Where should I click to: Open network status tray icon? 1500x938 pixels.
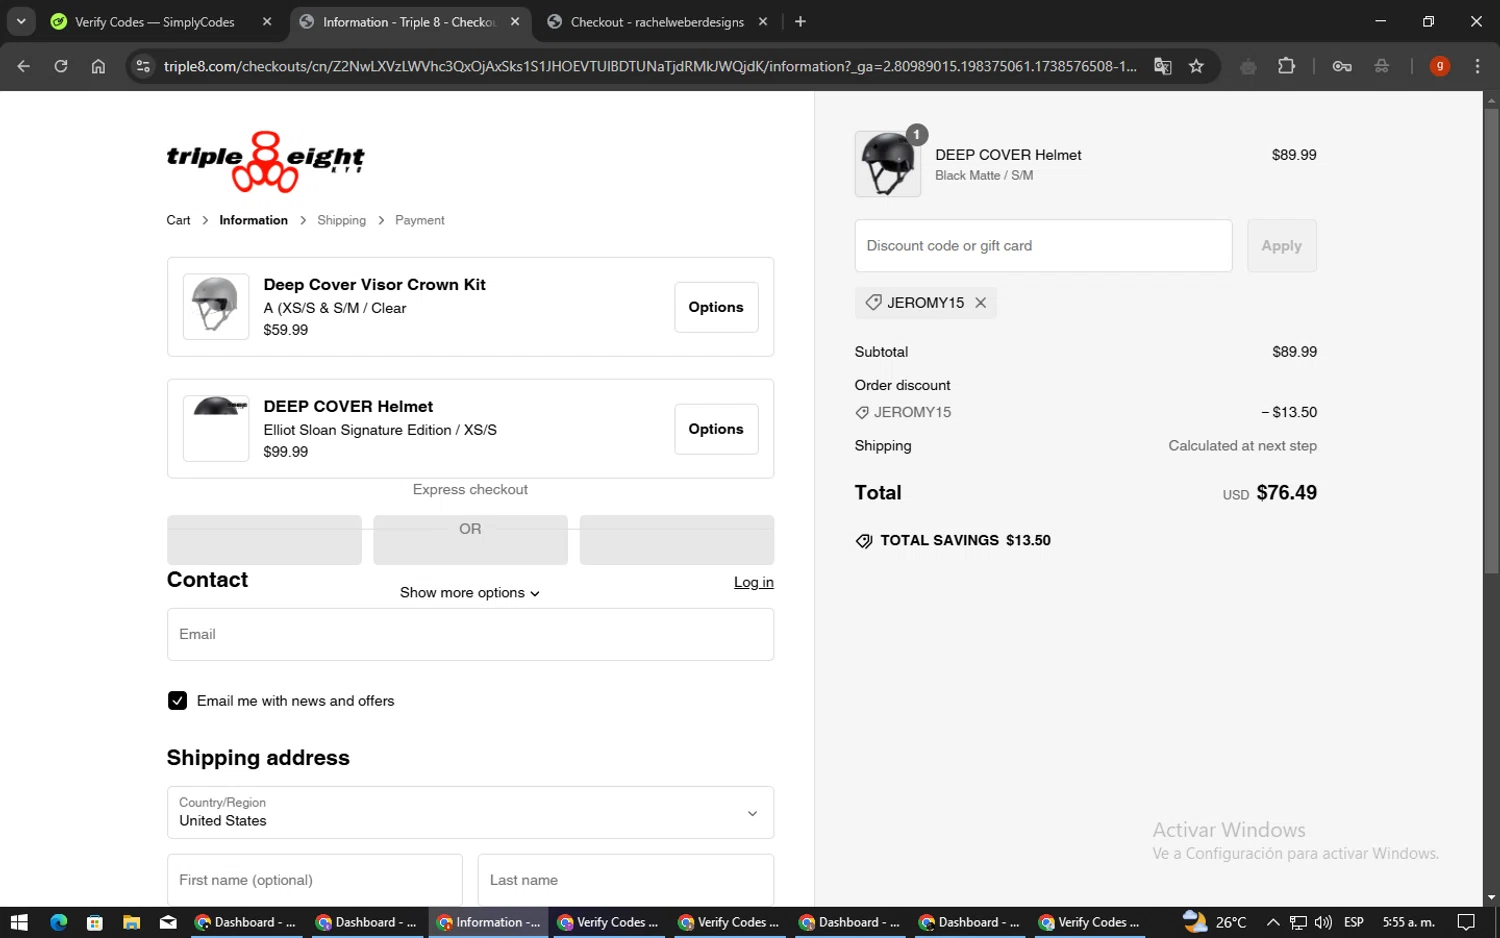(1298, 922)
